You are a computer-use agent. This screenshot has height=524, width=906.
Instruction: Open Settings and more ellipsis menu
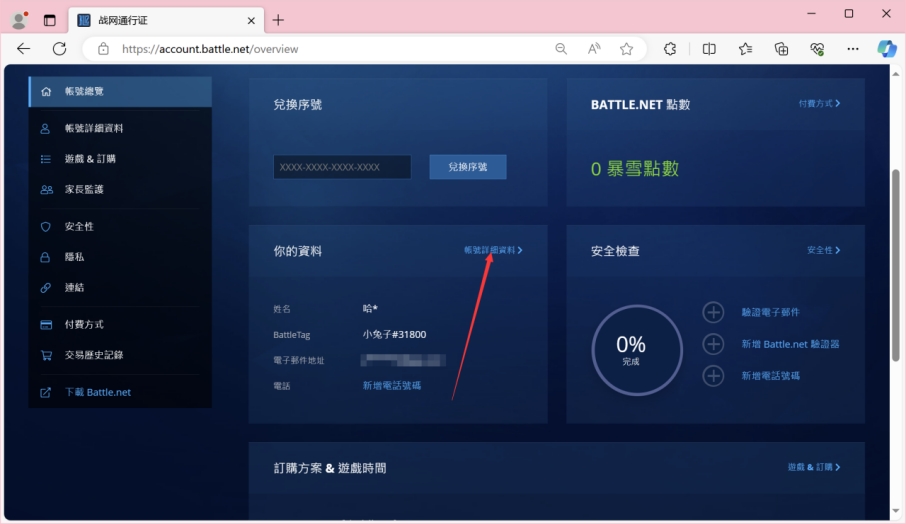[853, 49]
